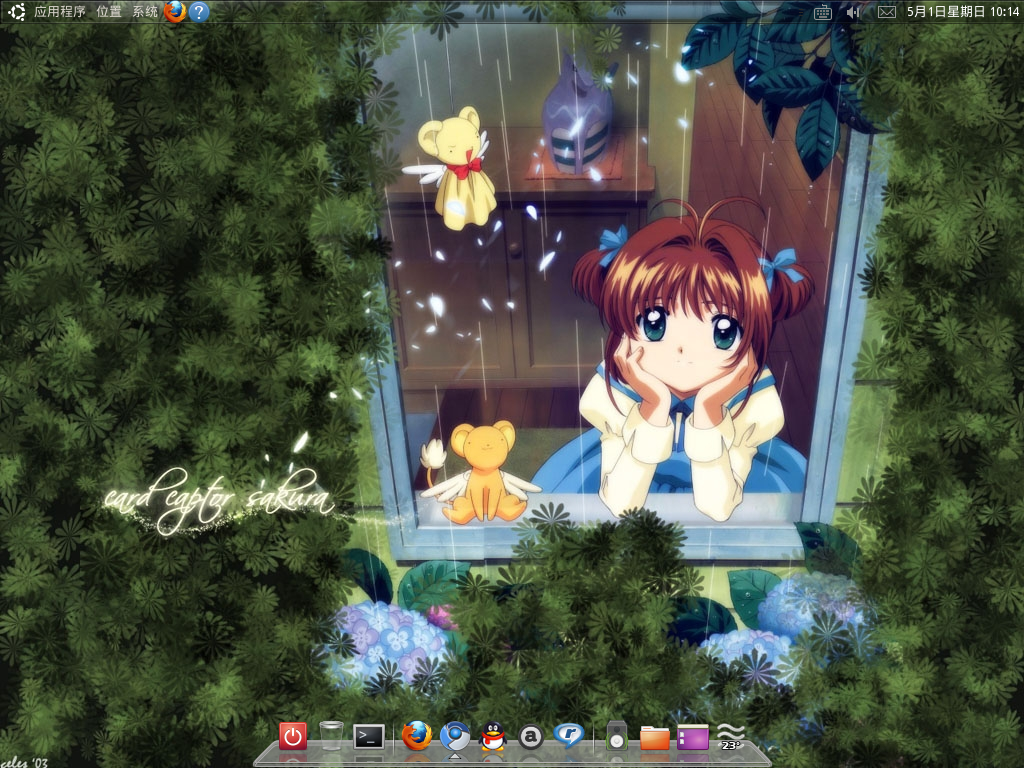Click the Firefox launcher in top panel
Image resolution: width=1024 pixels, height=768 pixels.
(175, 12)
